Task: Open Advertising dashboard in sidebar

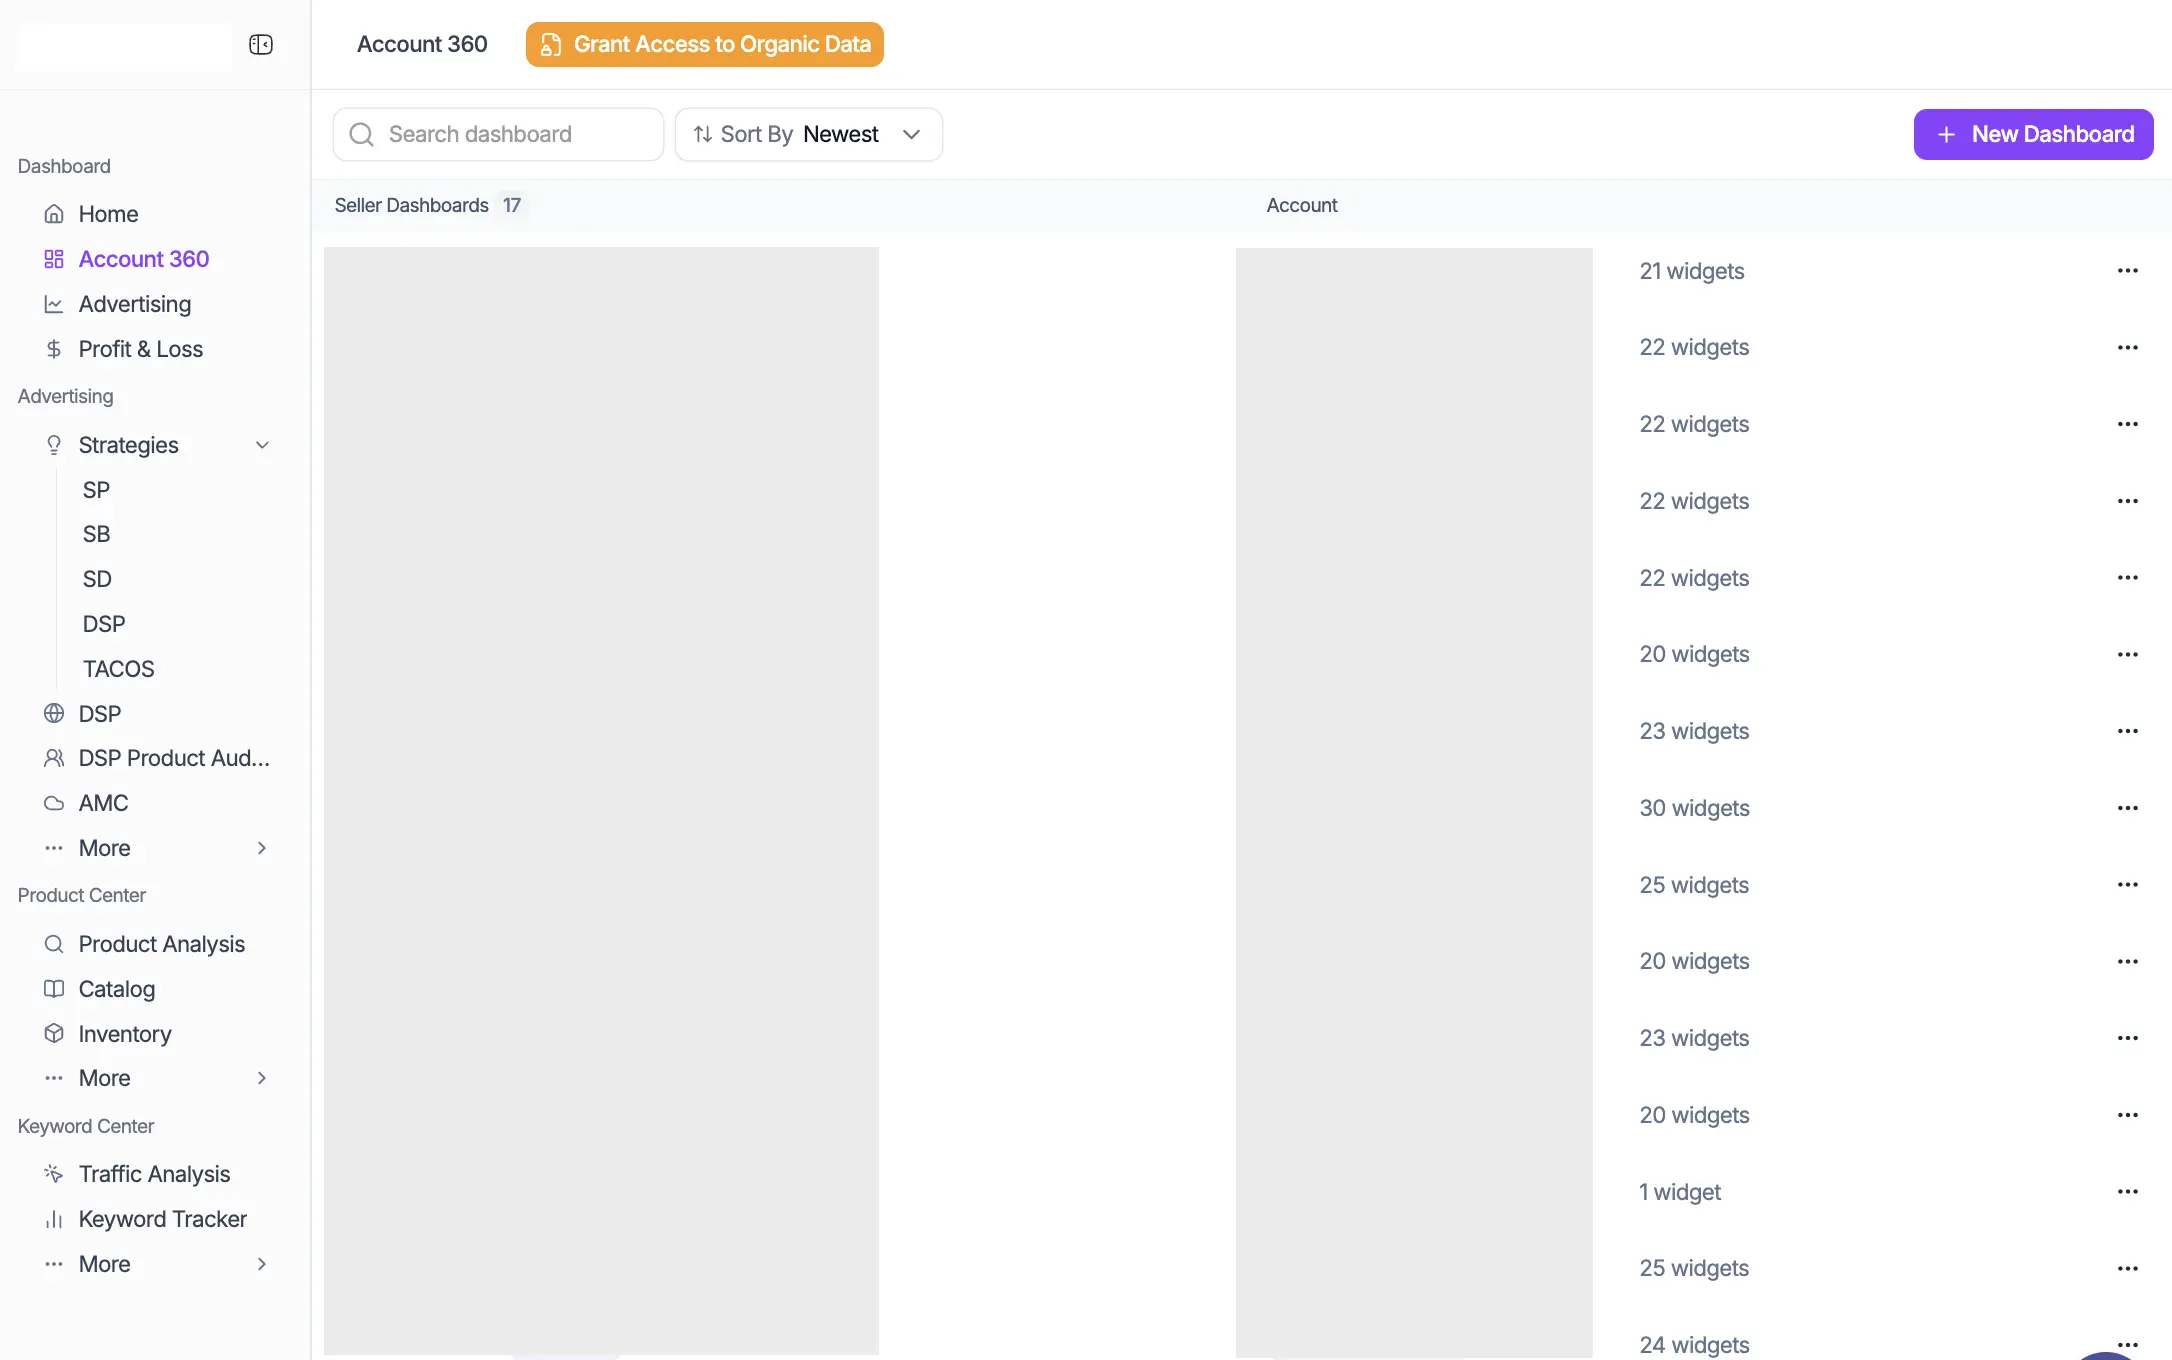Action: click(x=134, y=304)
